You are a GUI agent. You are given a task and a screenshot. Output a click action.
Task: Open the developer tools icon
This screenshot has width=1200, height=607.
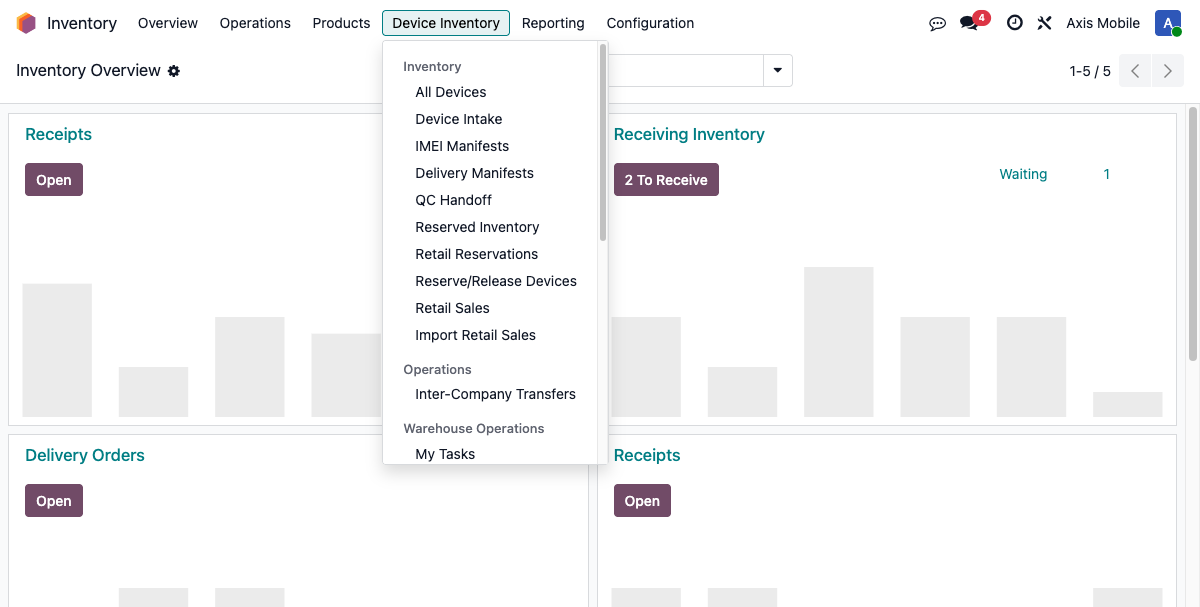point(1044,23)
